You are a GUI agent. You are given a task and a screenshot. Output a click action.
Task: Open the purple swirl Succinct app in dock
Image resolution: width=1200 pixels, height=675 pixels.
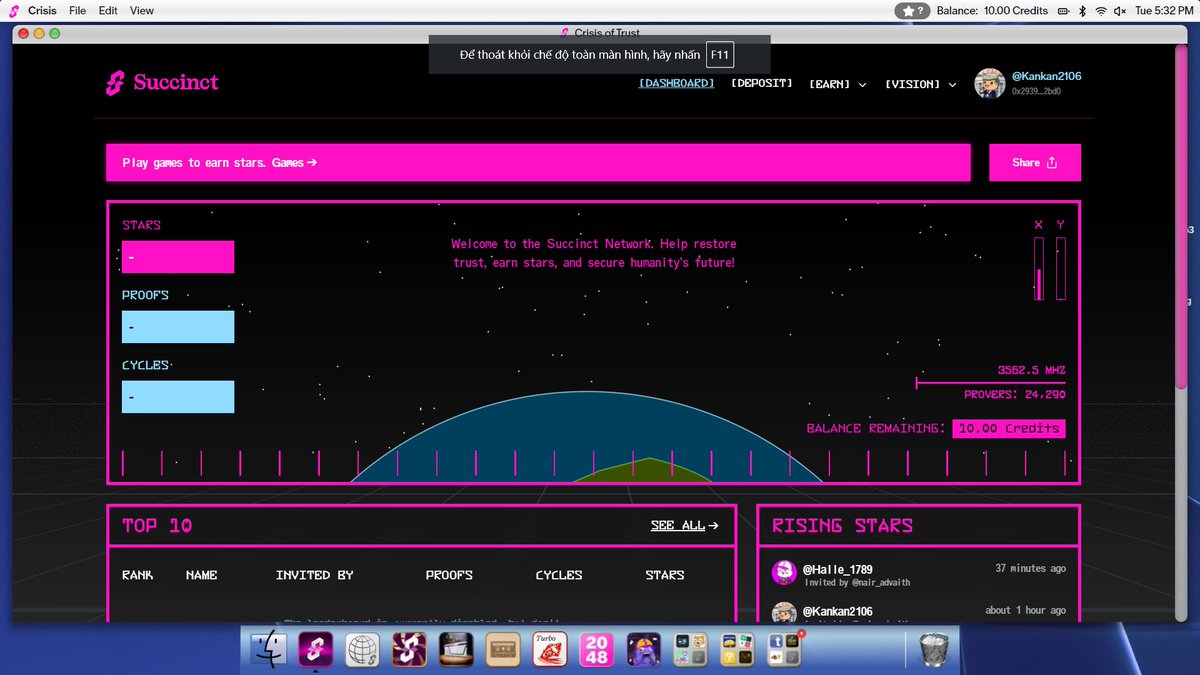coord(408,650)
